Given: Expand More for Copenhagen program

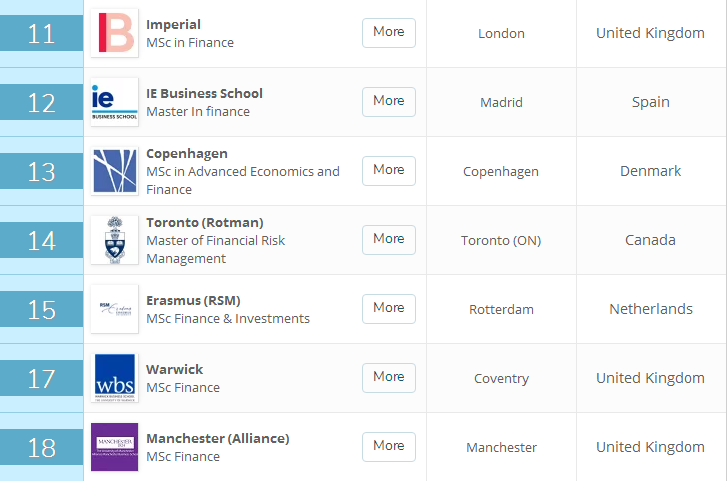Looking at the screenshot, I should (x=388, y=170).
